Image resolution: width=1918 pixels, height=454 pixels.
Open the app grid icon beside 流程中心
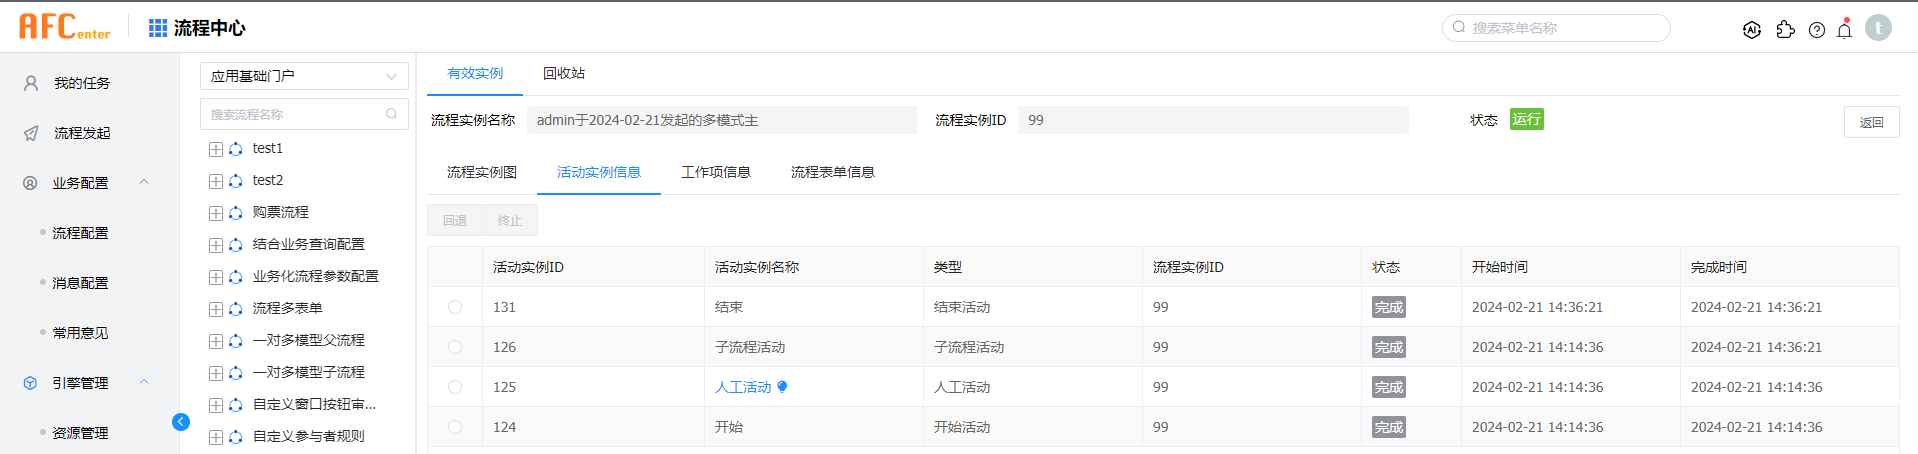158,28
